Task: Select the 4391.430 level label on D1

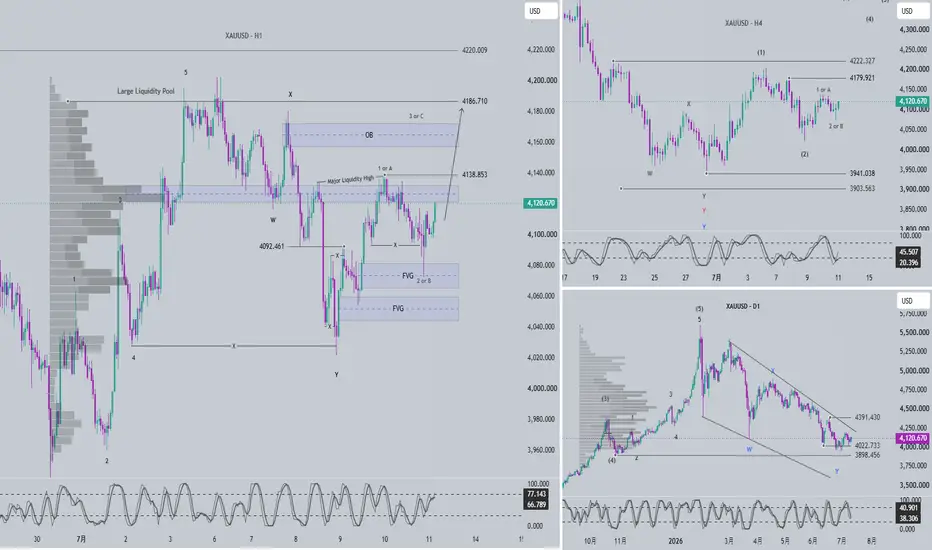Action: point(867,417)
